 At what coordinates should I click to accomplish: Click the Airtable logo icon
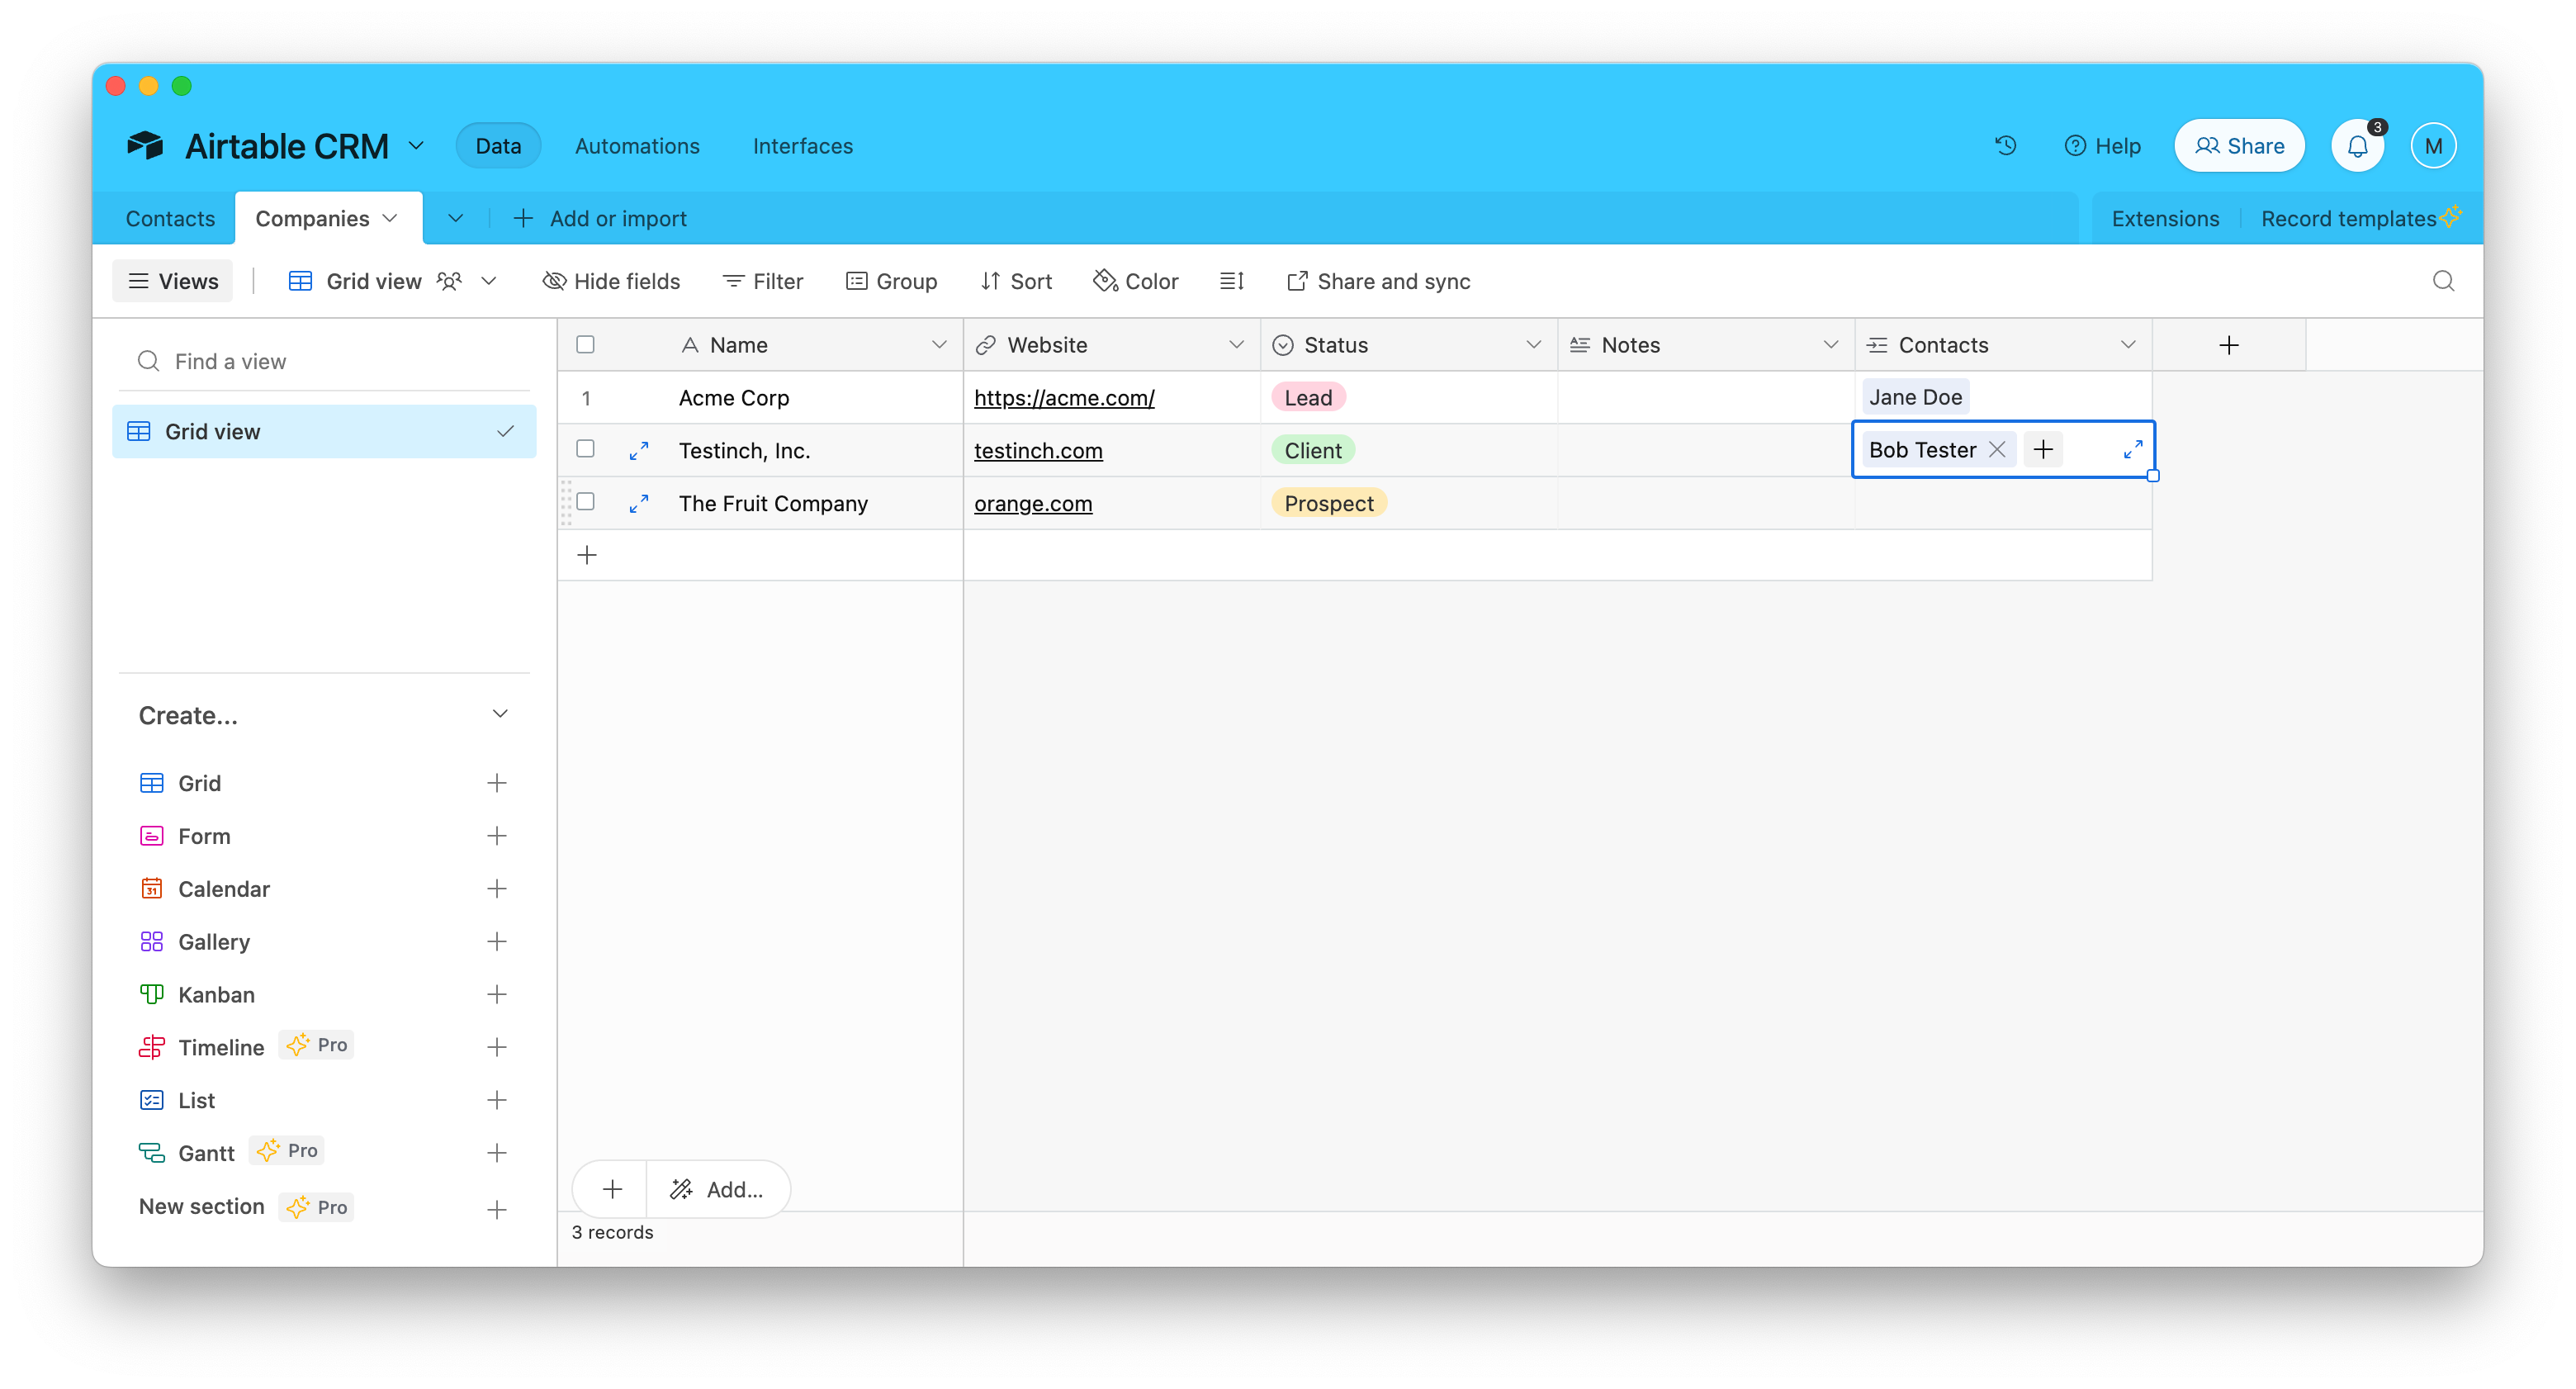pos(145,146)
